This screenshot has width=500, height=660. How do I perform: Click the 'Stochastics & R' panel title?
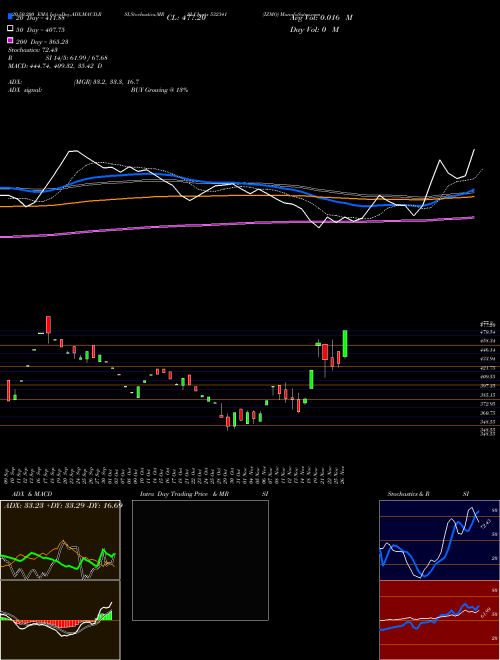[409, 494]
